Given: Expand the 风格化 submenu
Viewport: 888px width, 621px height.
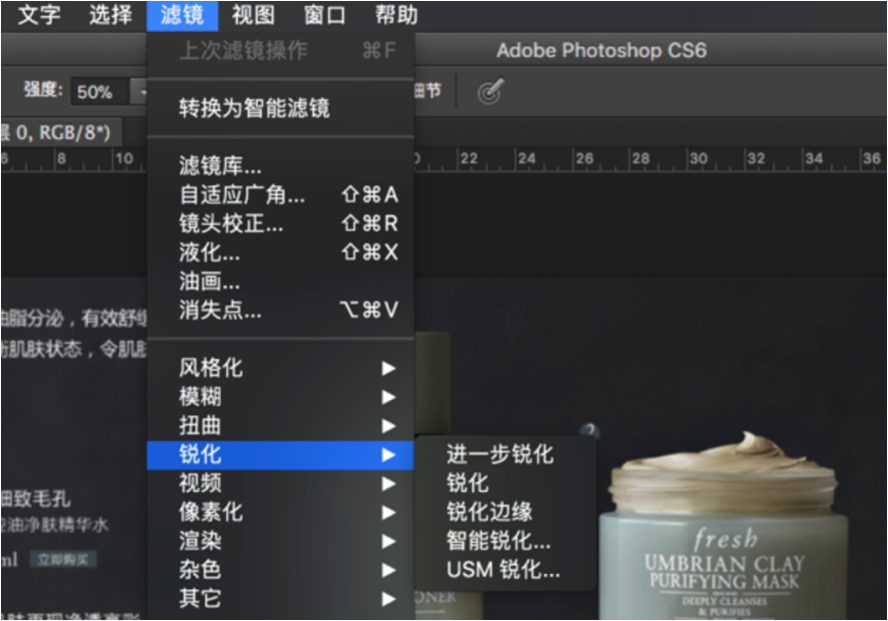Looking at the screenshot, I should click(210, 368).
